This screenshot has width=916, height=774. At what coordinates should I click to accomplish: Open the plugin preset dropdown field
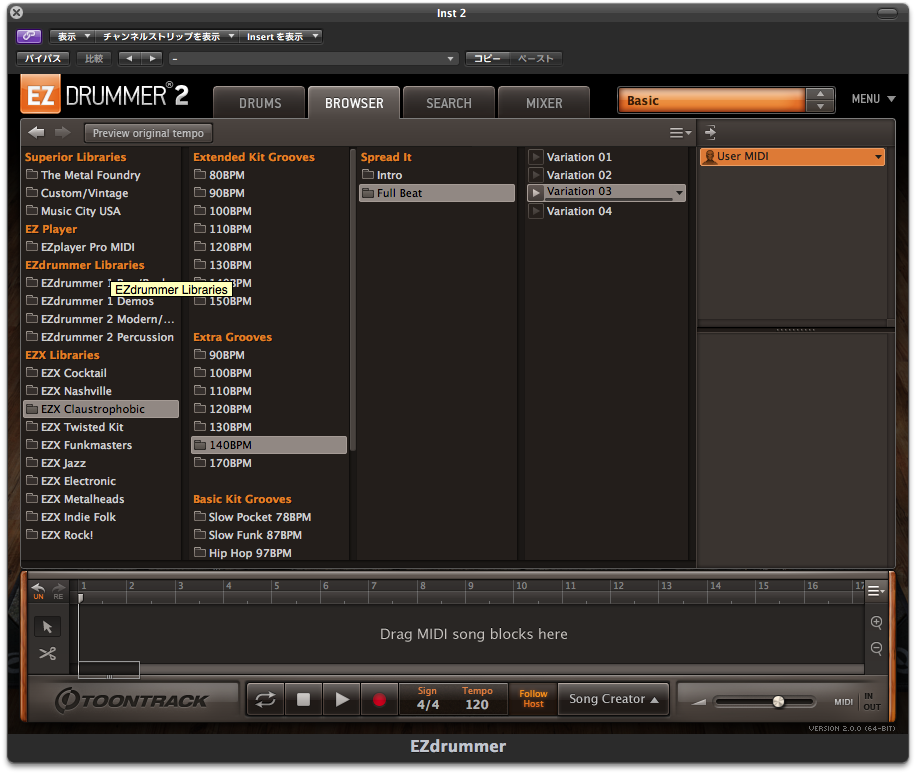313,58
